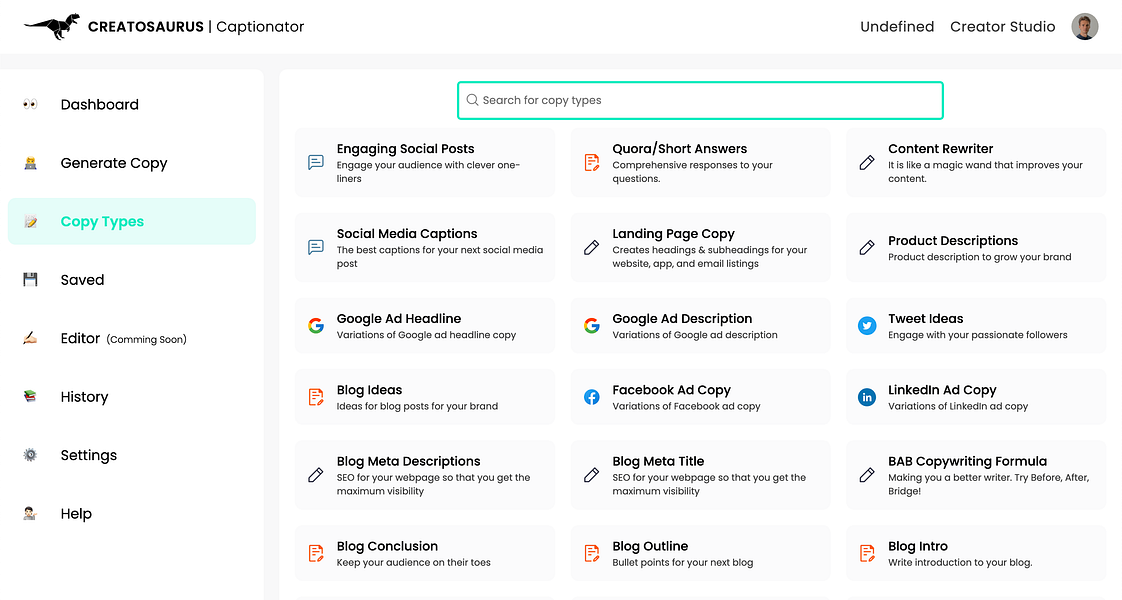Open History in sidebar
1122x600 pixels.
pyautogui.click(x=132, y=396)
